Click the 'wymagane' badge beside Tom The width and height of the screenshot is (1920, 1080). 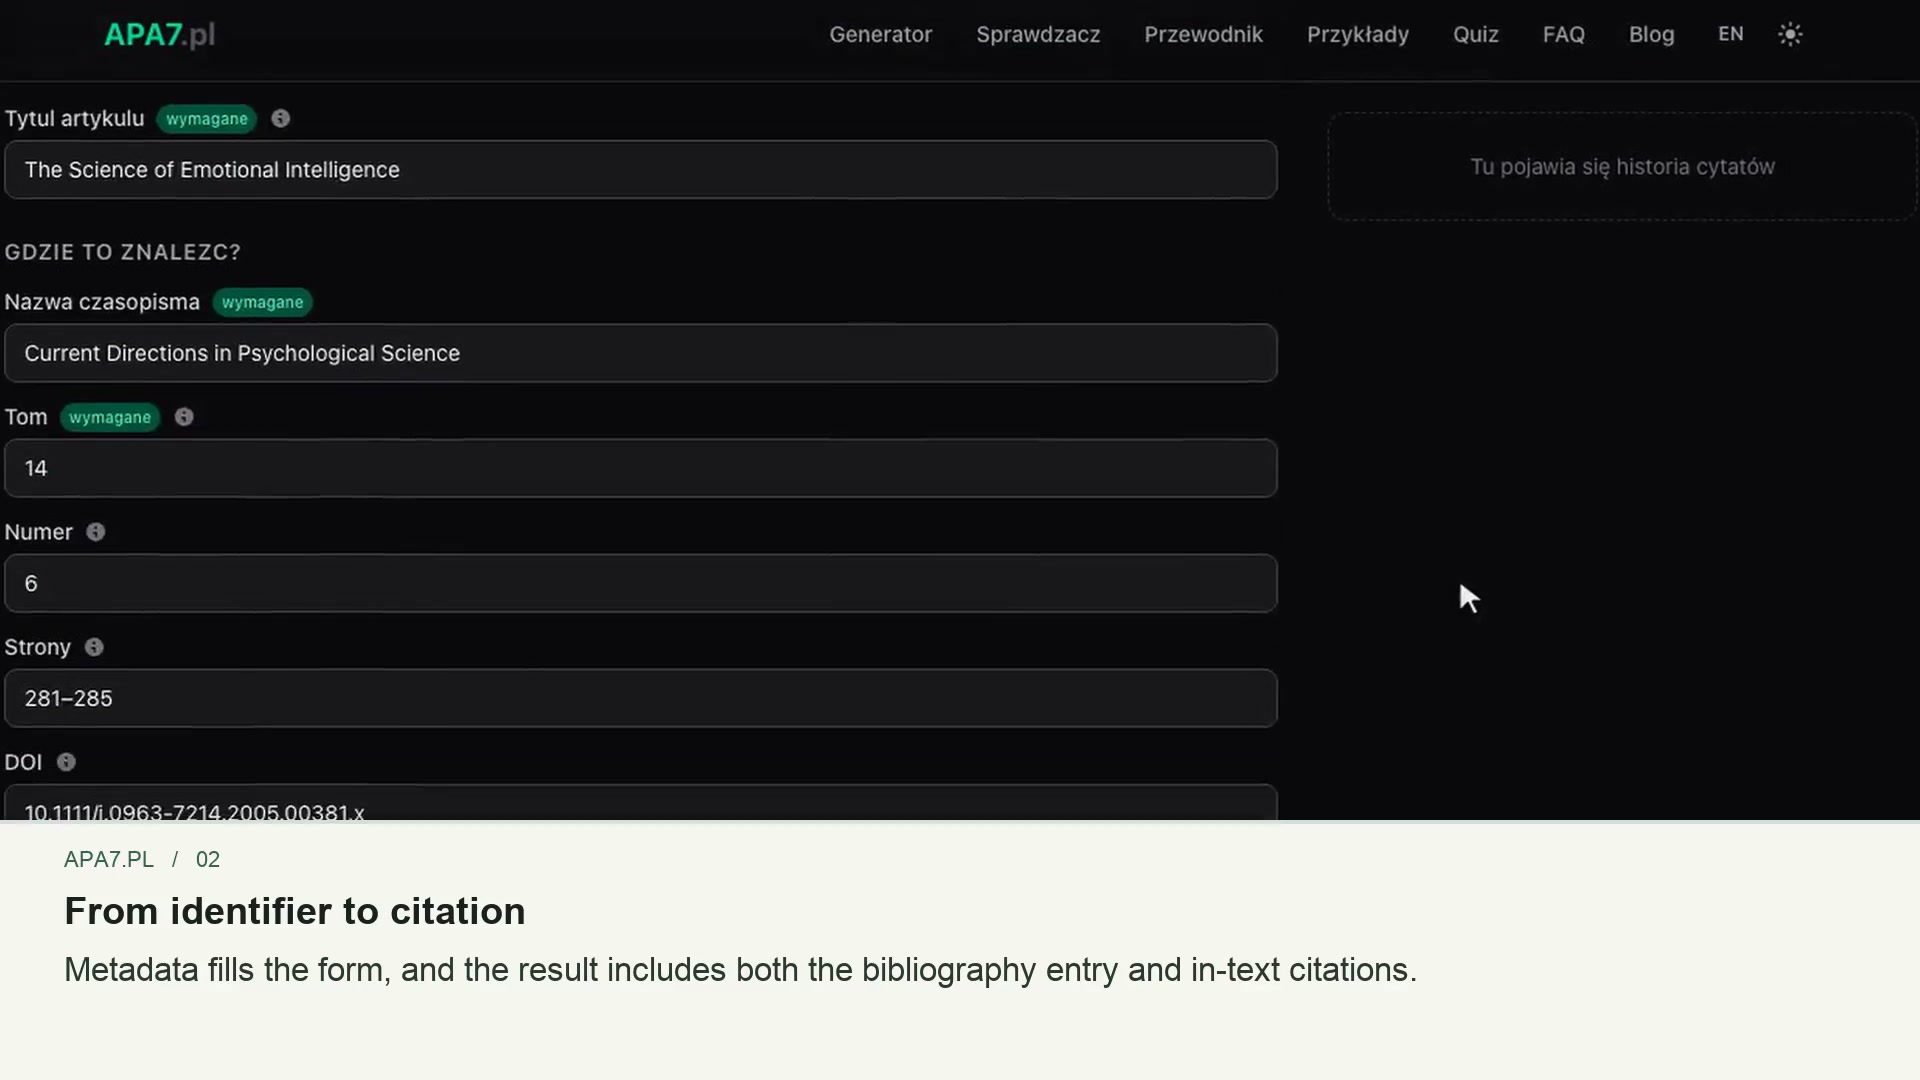point(110,417)
